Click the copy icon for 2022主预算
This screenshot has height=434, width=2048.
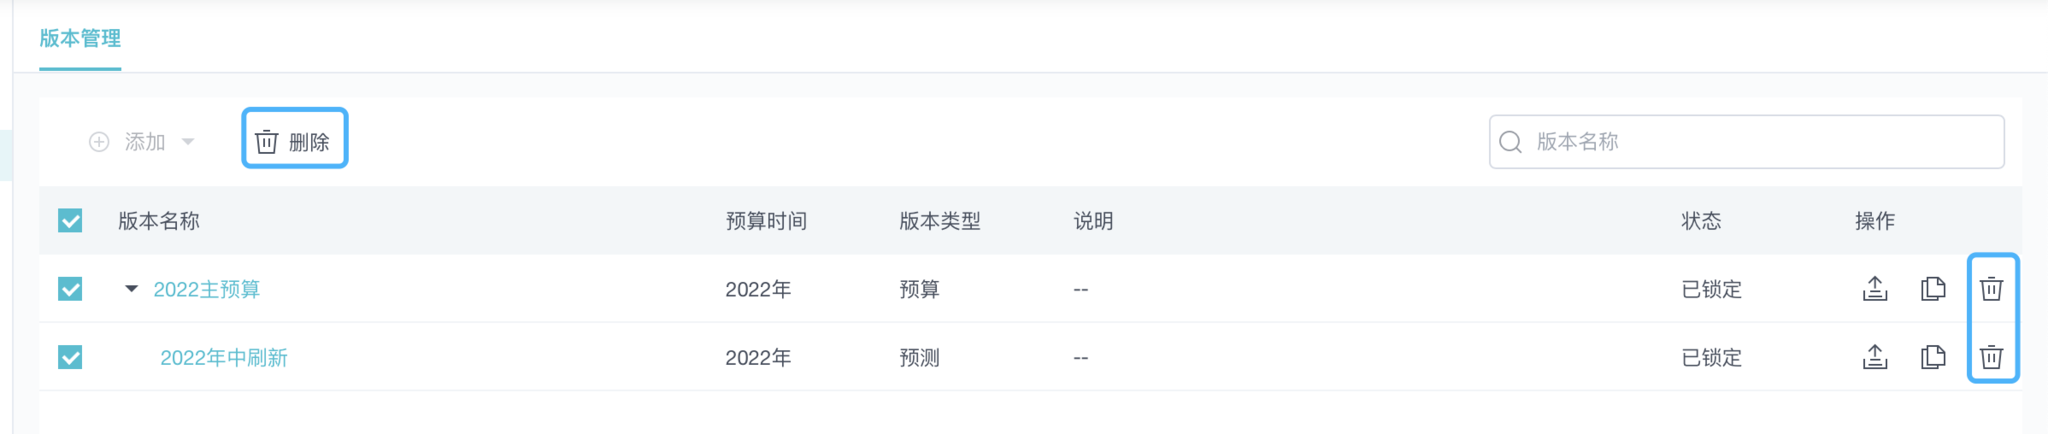click(1933, 289)
